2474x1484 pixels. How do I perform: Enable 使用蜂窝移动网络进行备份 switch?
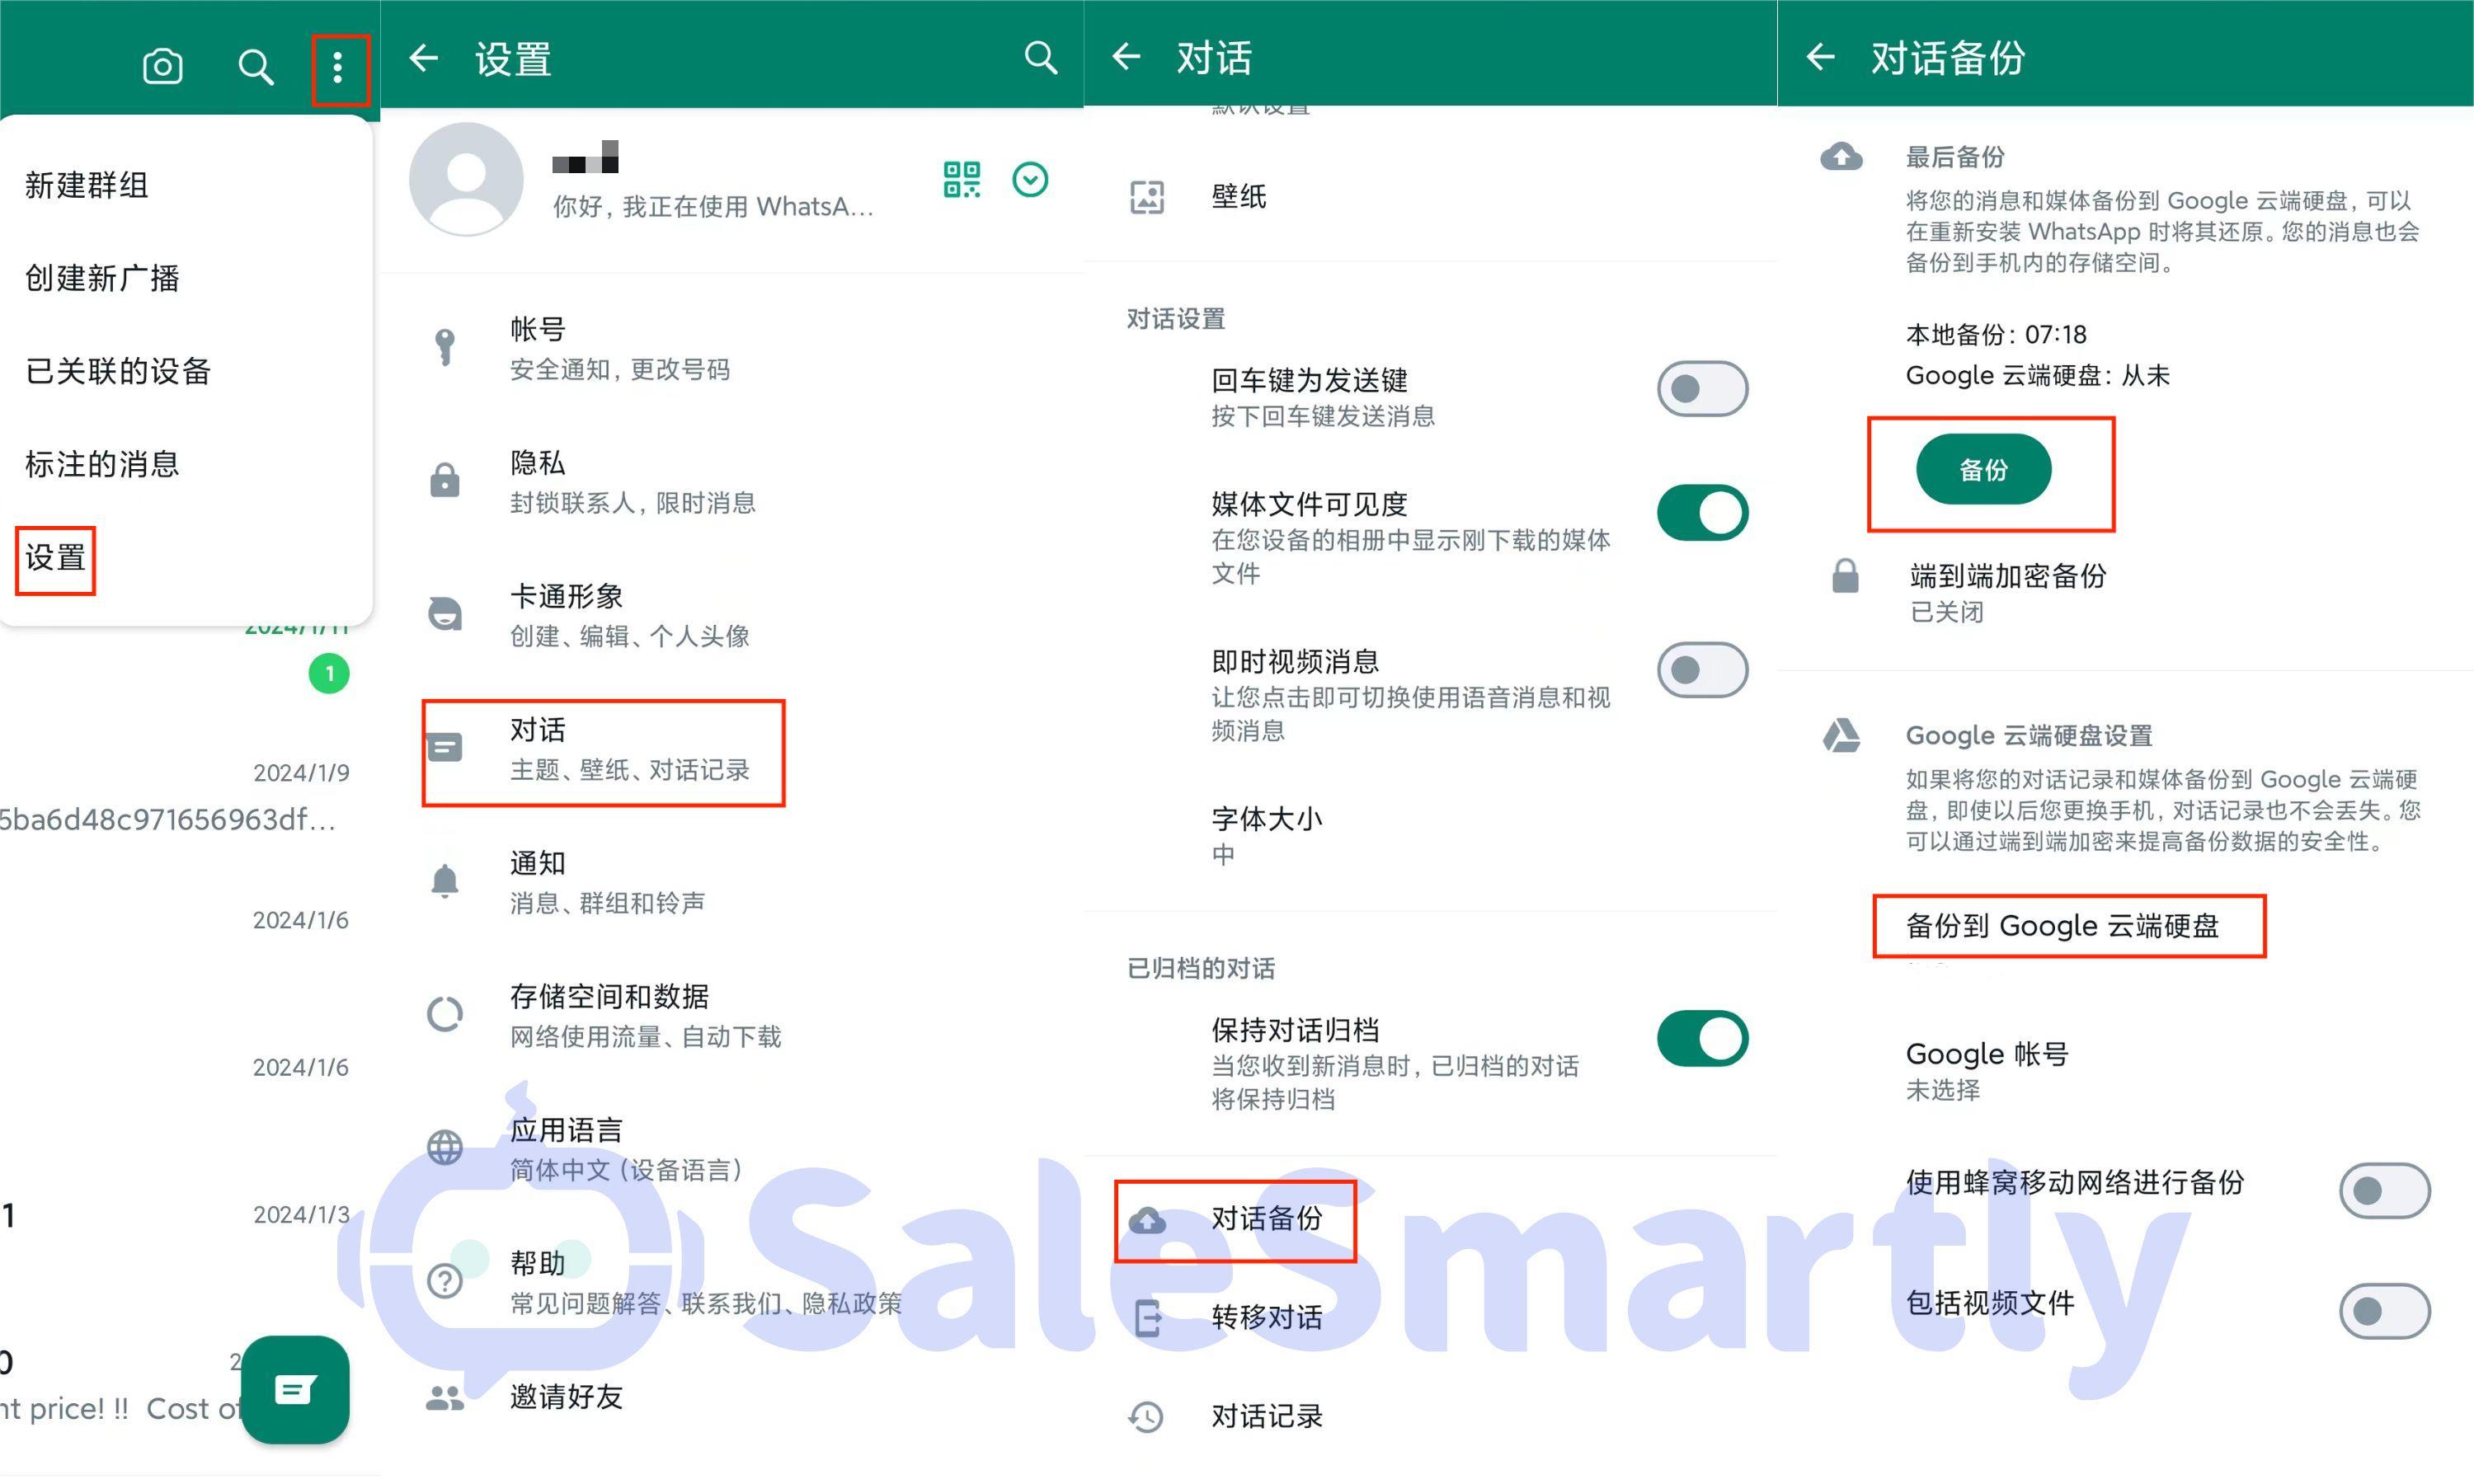click(x=2383, y=1190)
